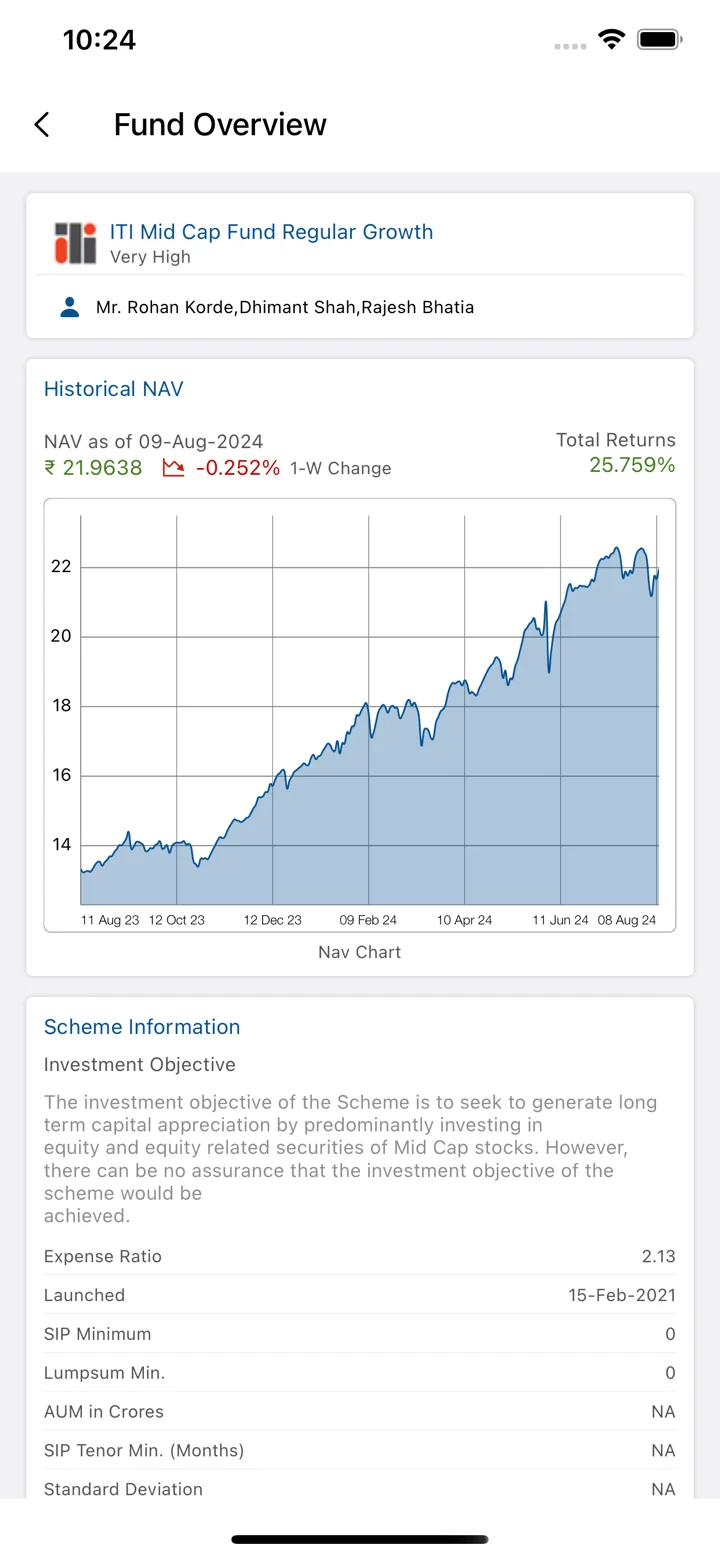
Task: Click the red downward trend icon
Action: pyautogui.click(x=174, y=468)
